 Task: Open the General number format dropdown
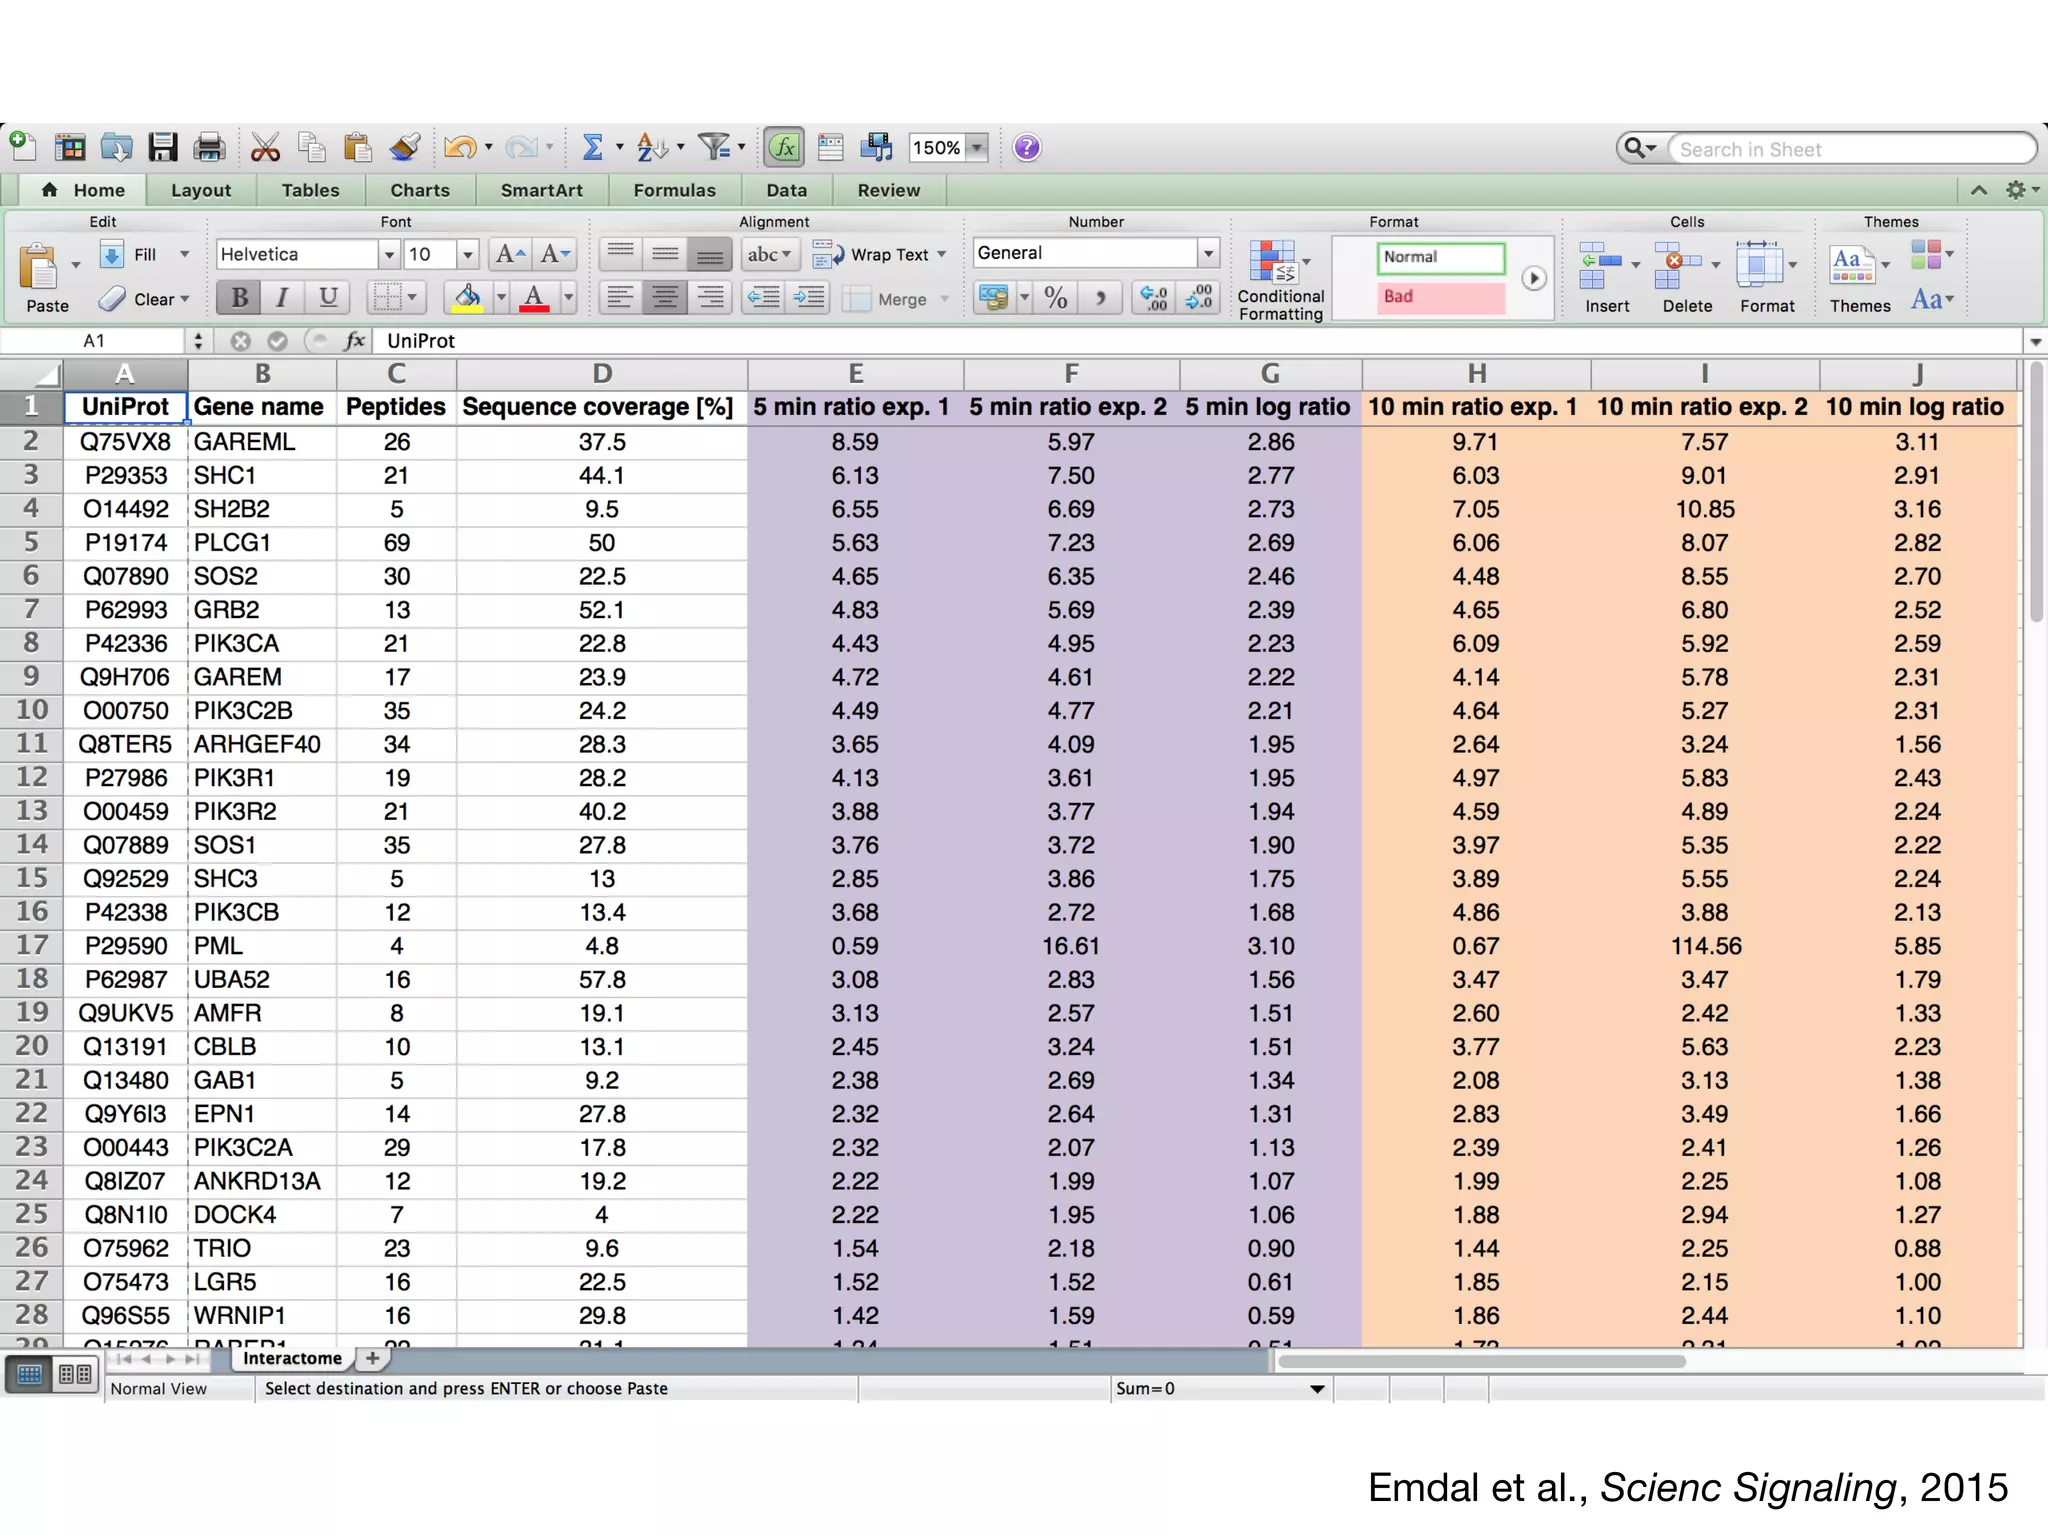pos(1208,254)
